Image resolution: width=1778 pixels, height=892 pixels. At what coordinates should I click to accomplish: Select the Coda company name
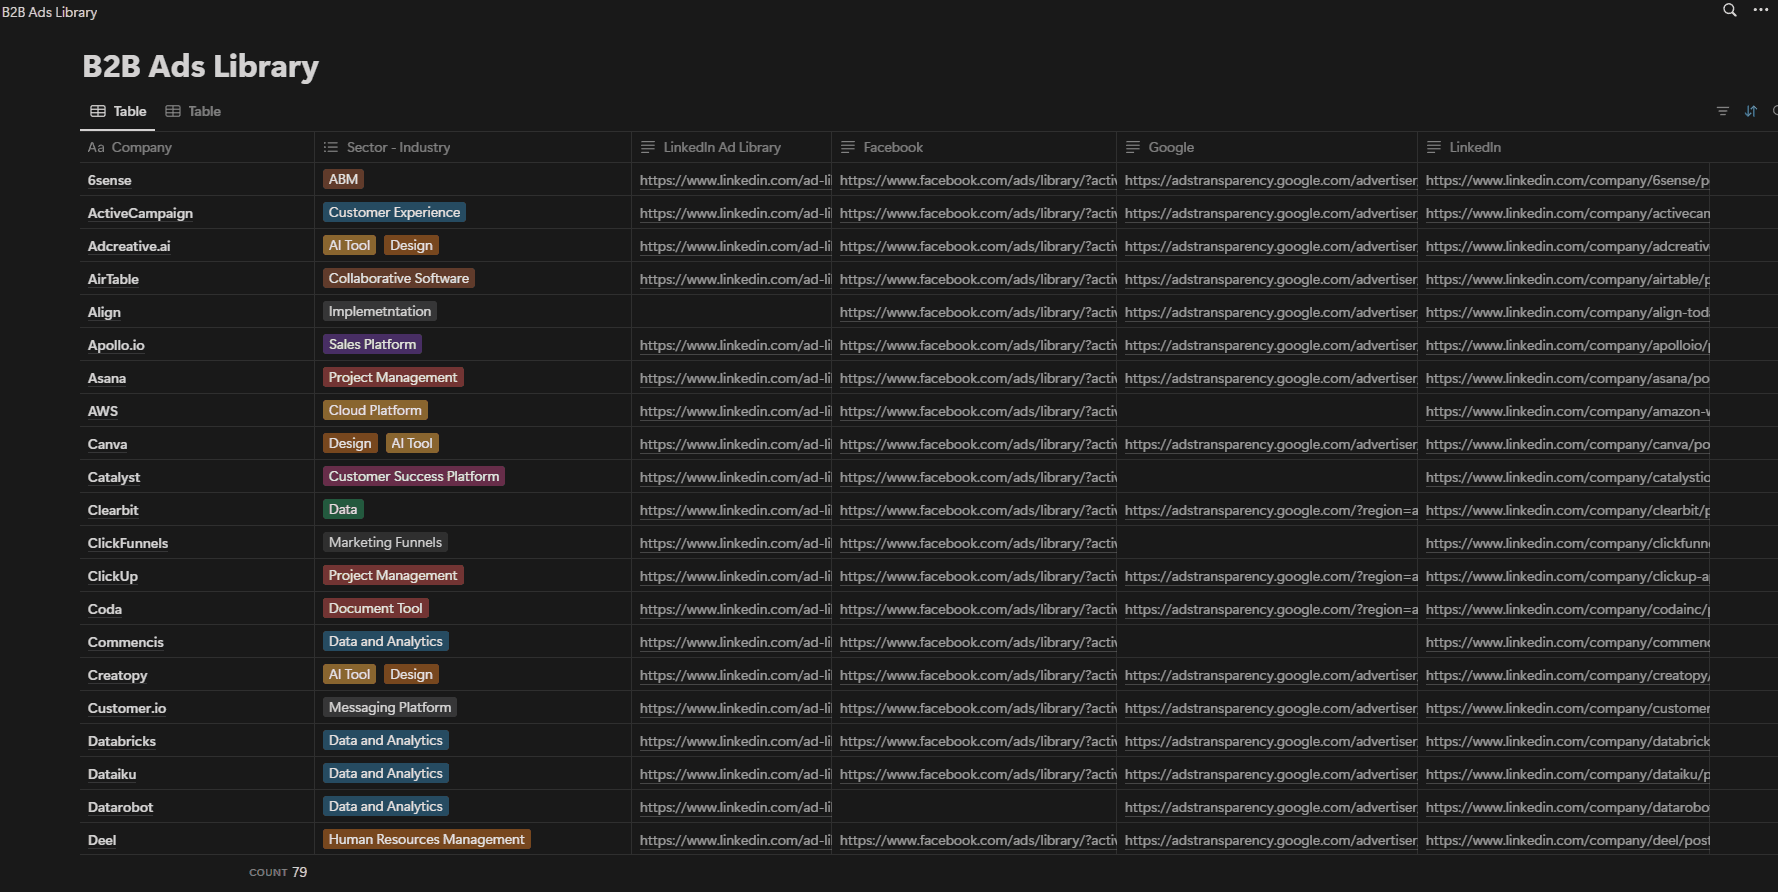(105, 609)
